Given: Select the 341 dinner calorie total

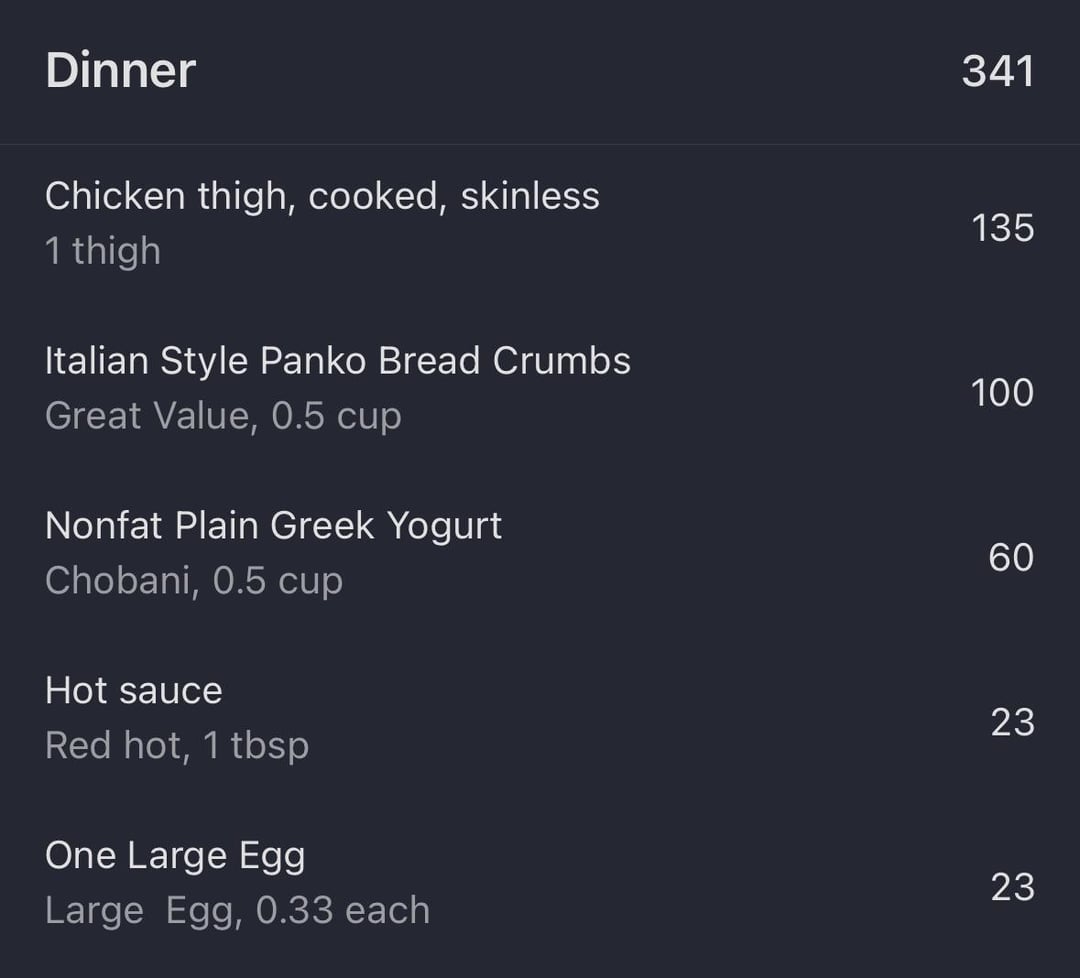Looking at the screenshot, I should [x=997, y=71].
